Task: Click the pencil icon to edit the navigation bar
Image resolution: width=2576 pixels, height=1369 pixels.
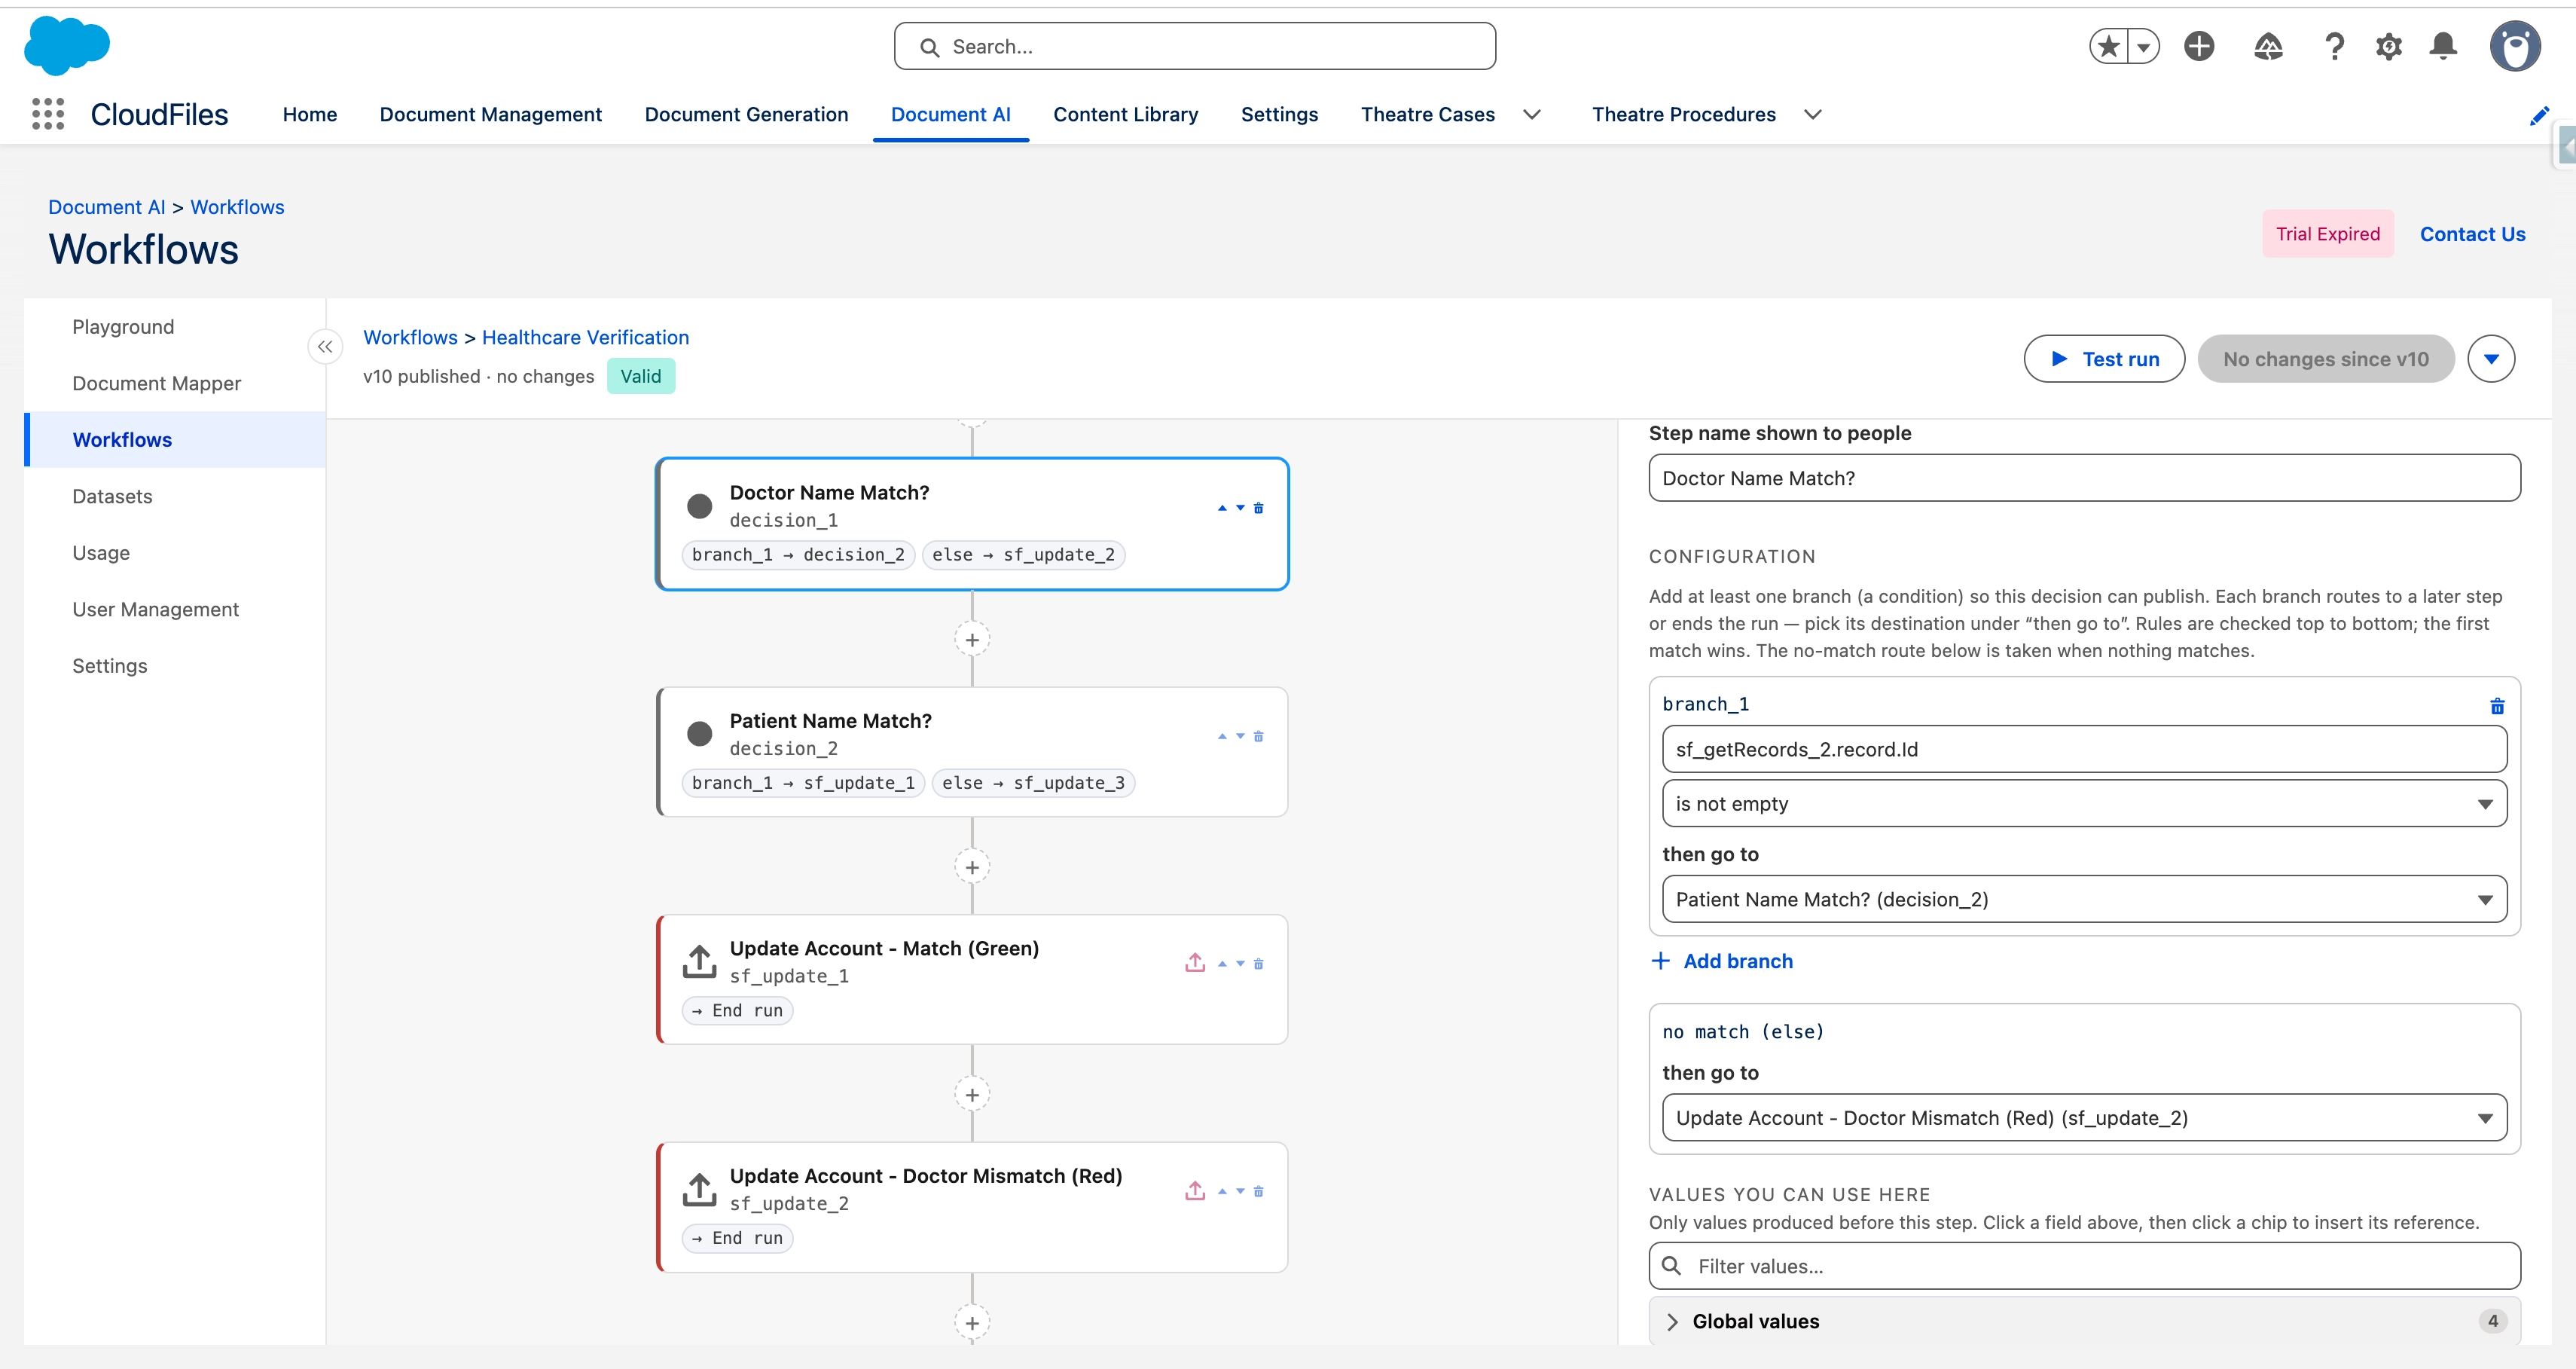Action: (x=2538, y=115)
